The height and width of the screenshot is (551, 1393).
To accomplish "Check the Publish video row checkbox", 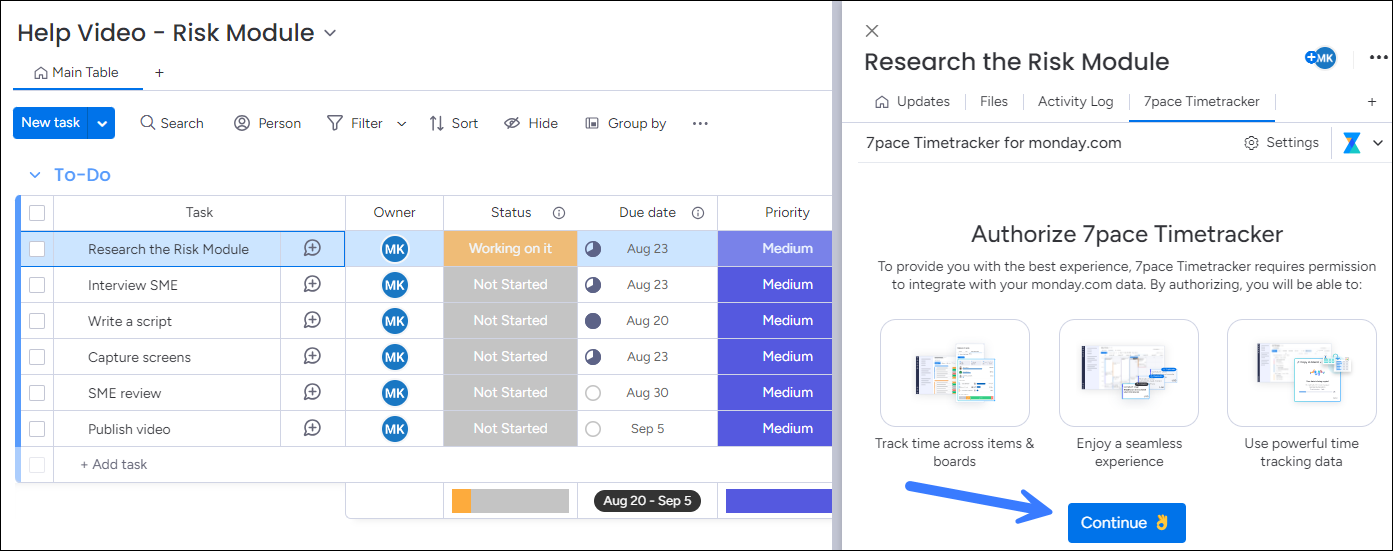I will [x=37, y=429].
